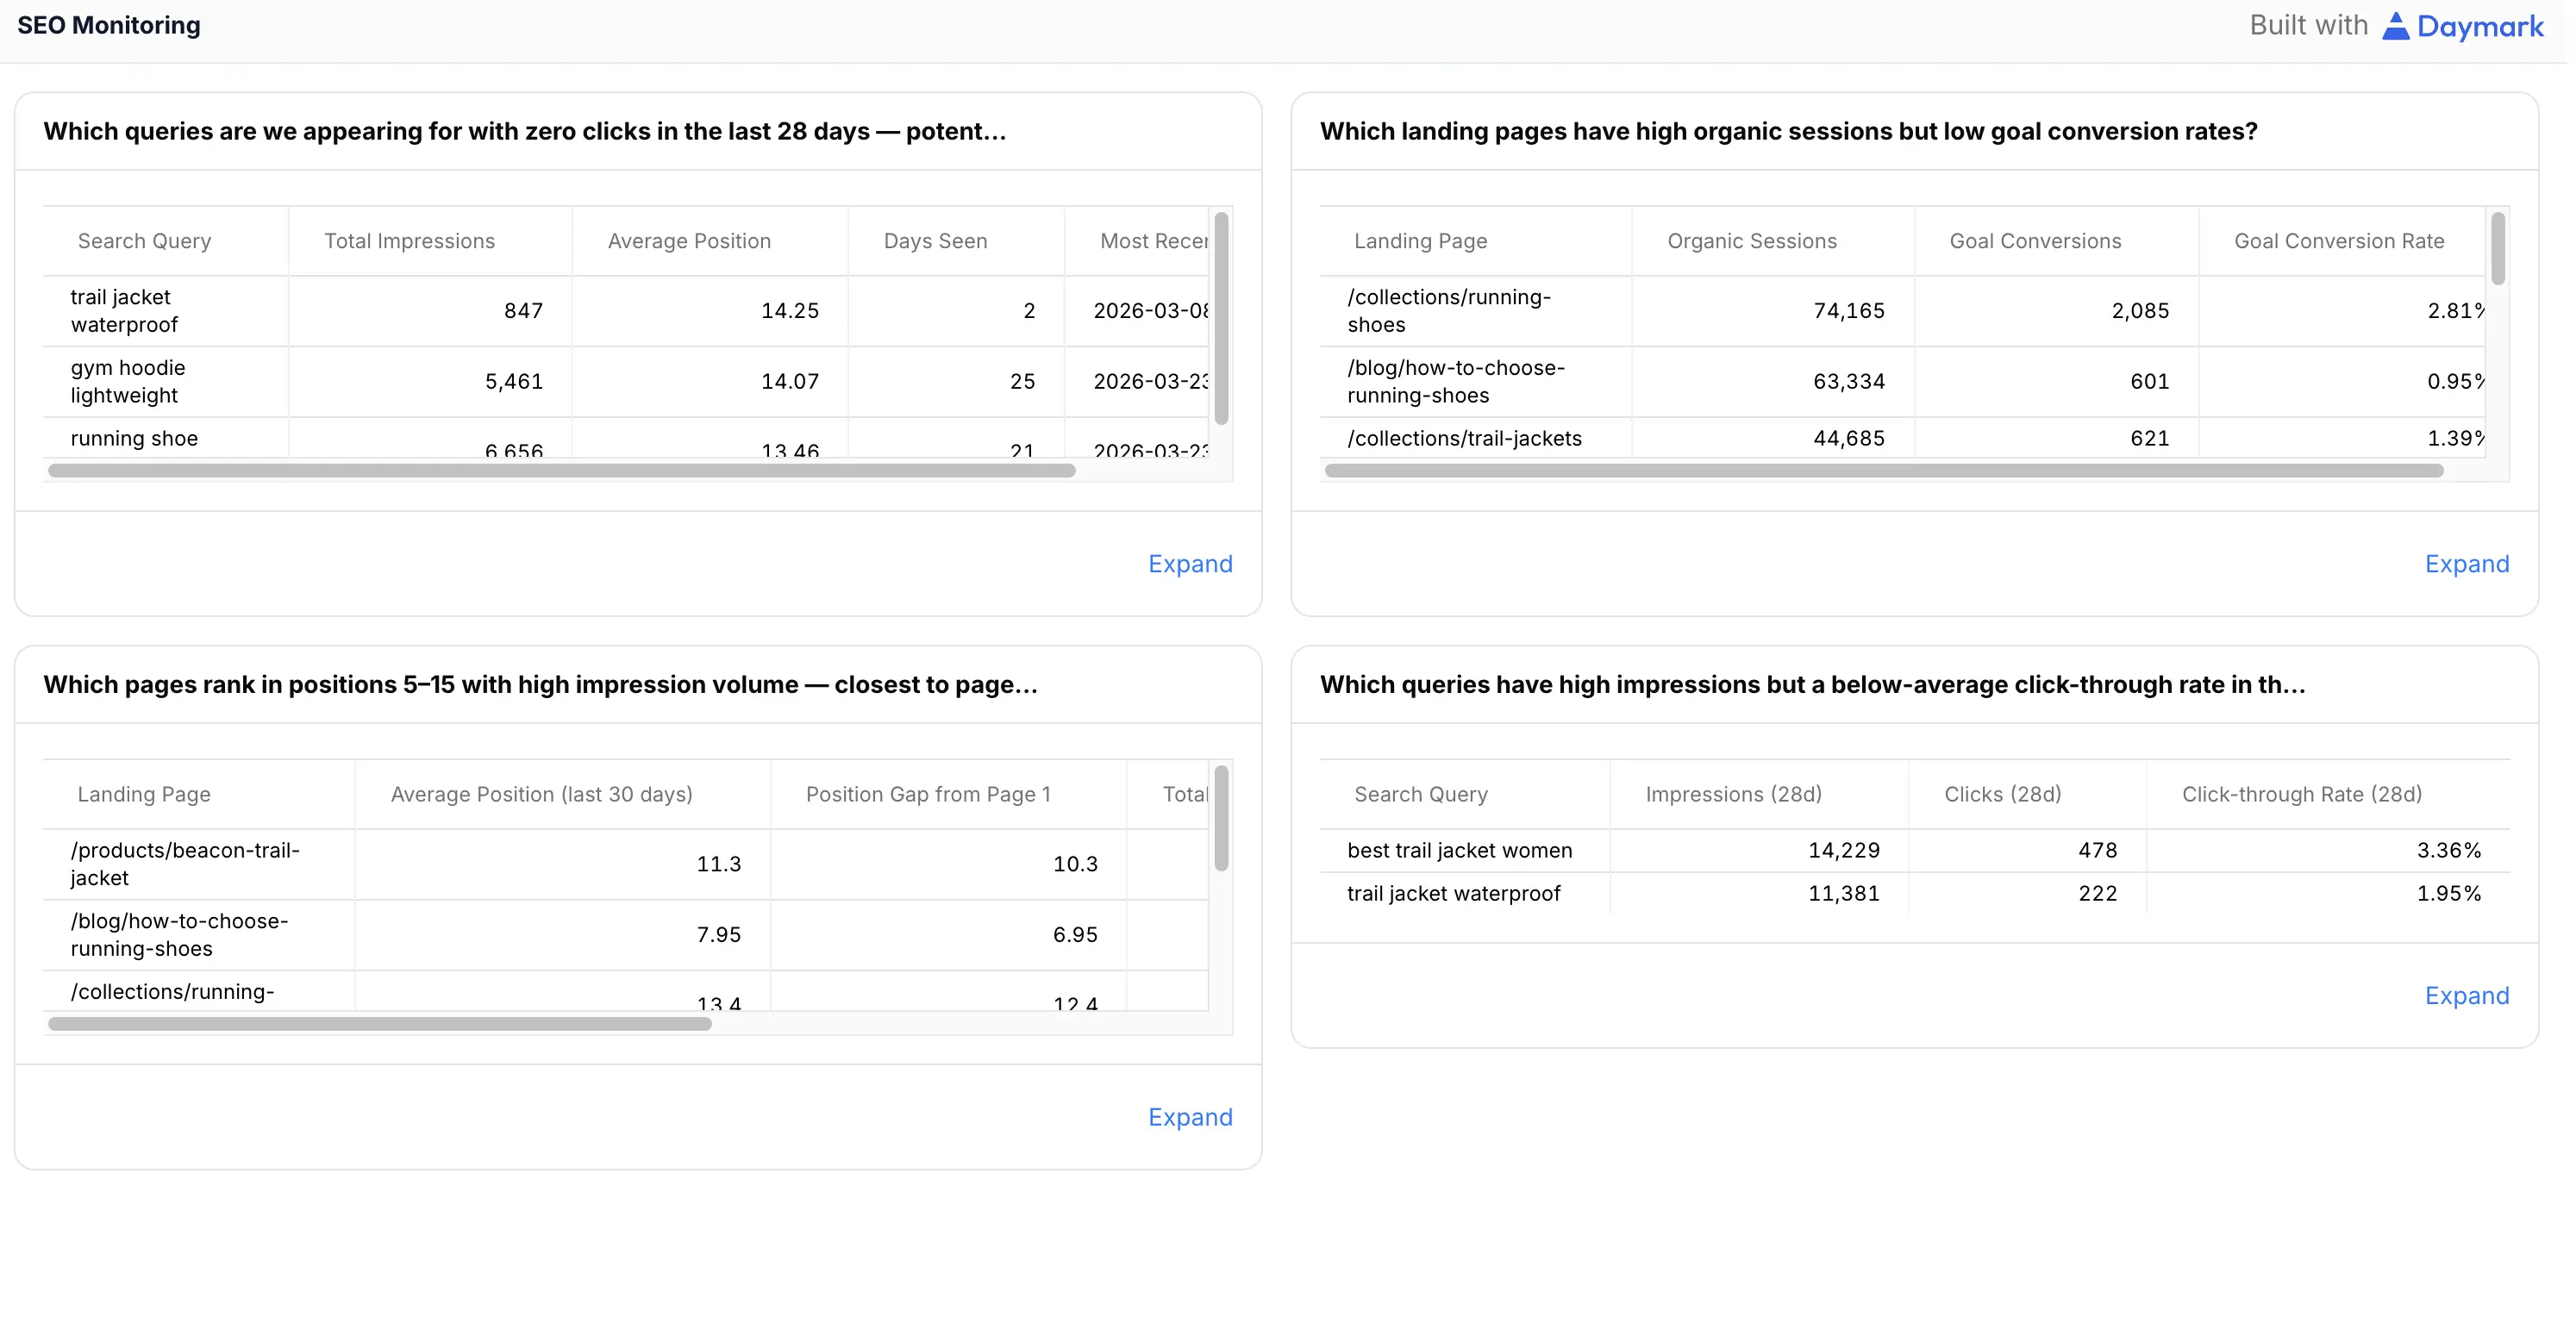Click the Daymark logo icon
Viewport: 2576px width, 1329px height.
tap(2395, 26)
